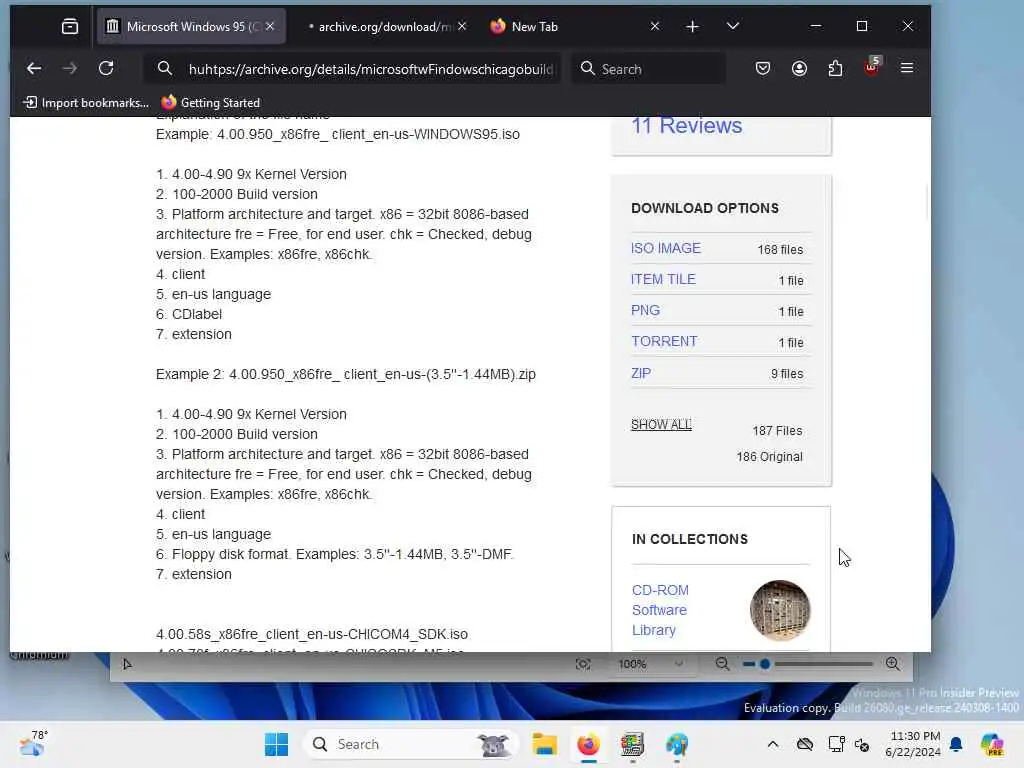Open File Explorer from taskbar
This screenshot has width=1024, height=768.
click(x=544, y=744)
